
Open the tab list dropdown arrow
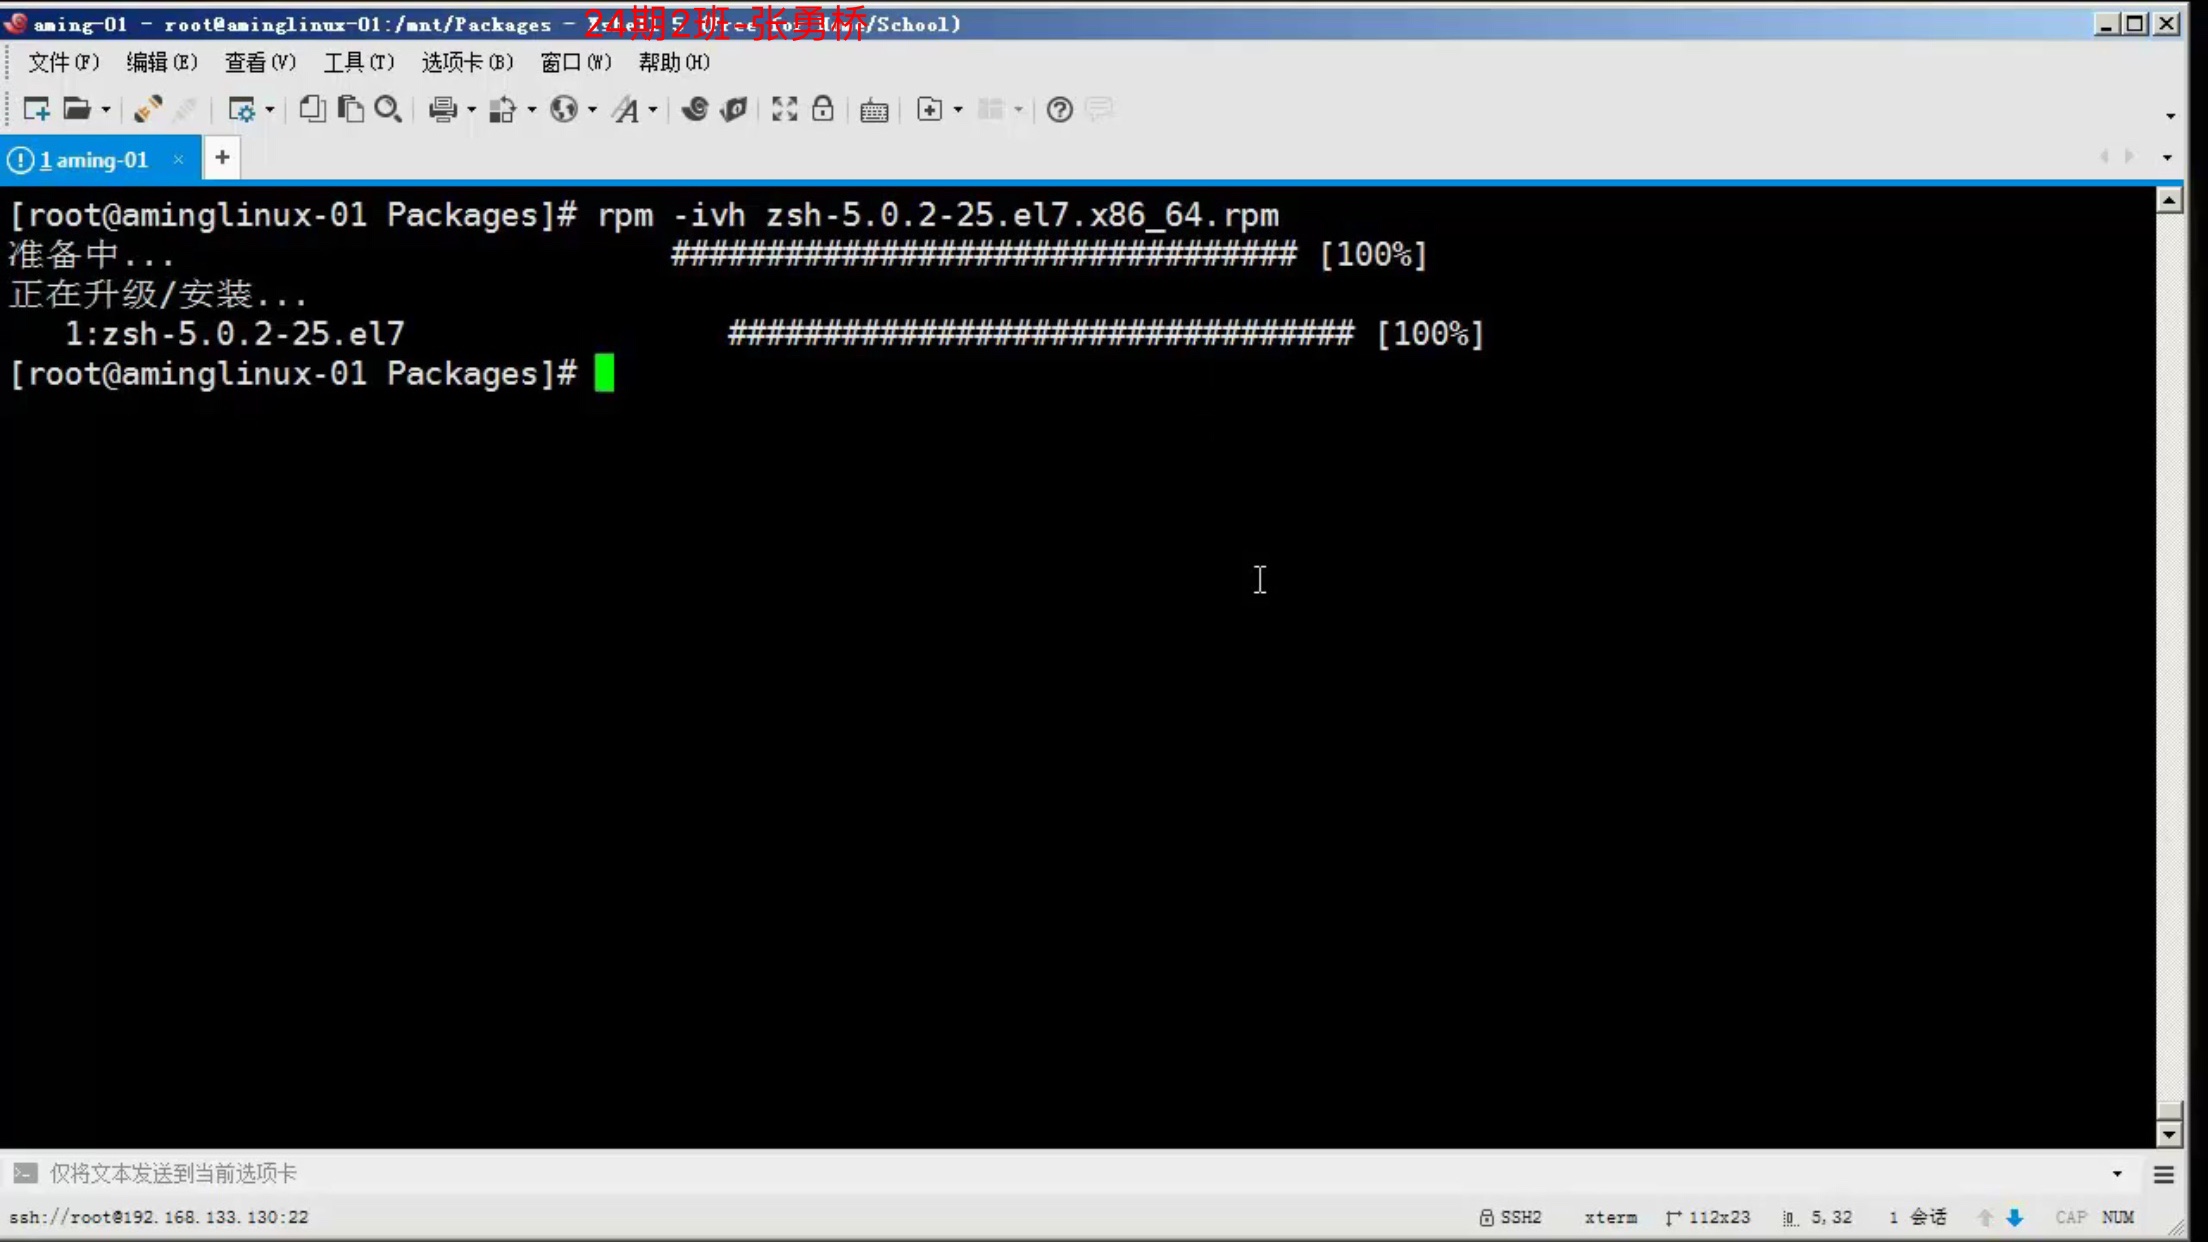coord(2167,157)
